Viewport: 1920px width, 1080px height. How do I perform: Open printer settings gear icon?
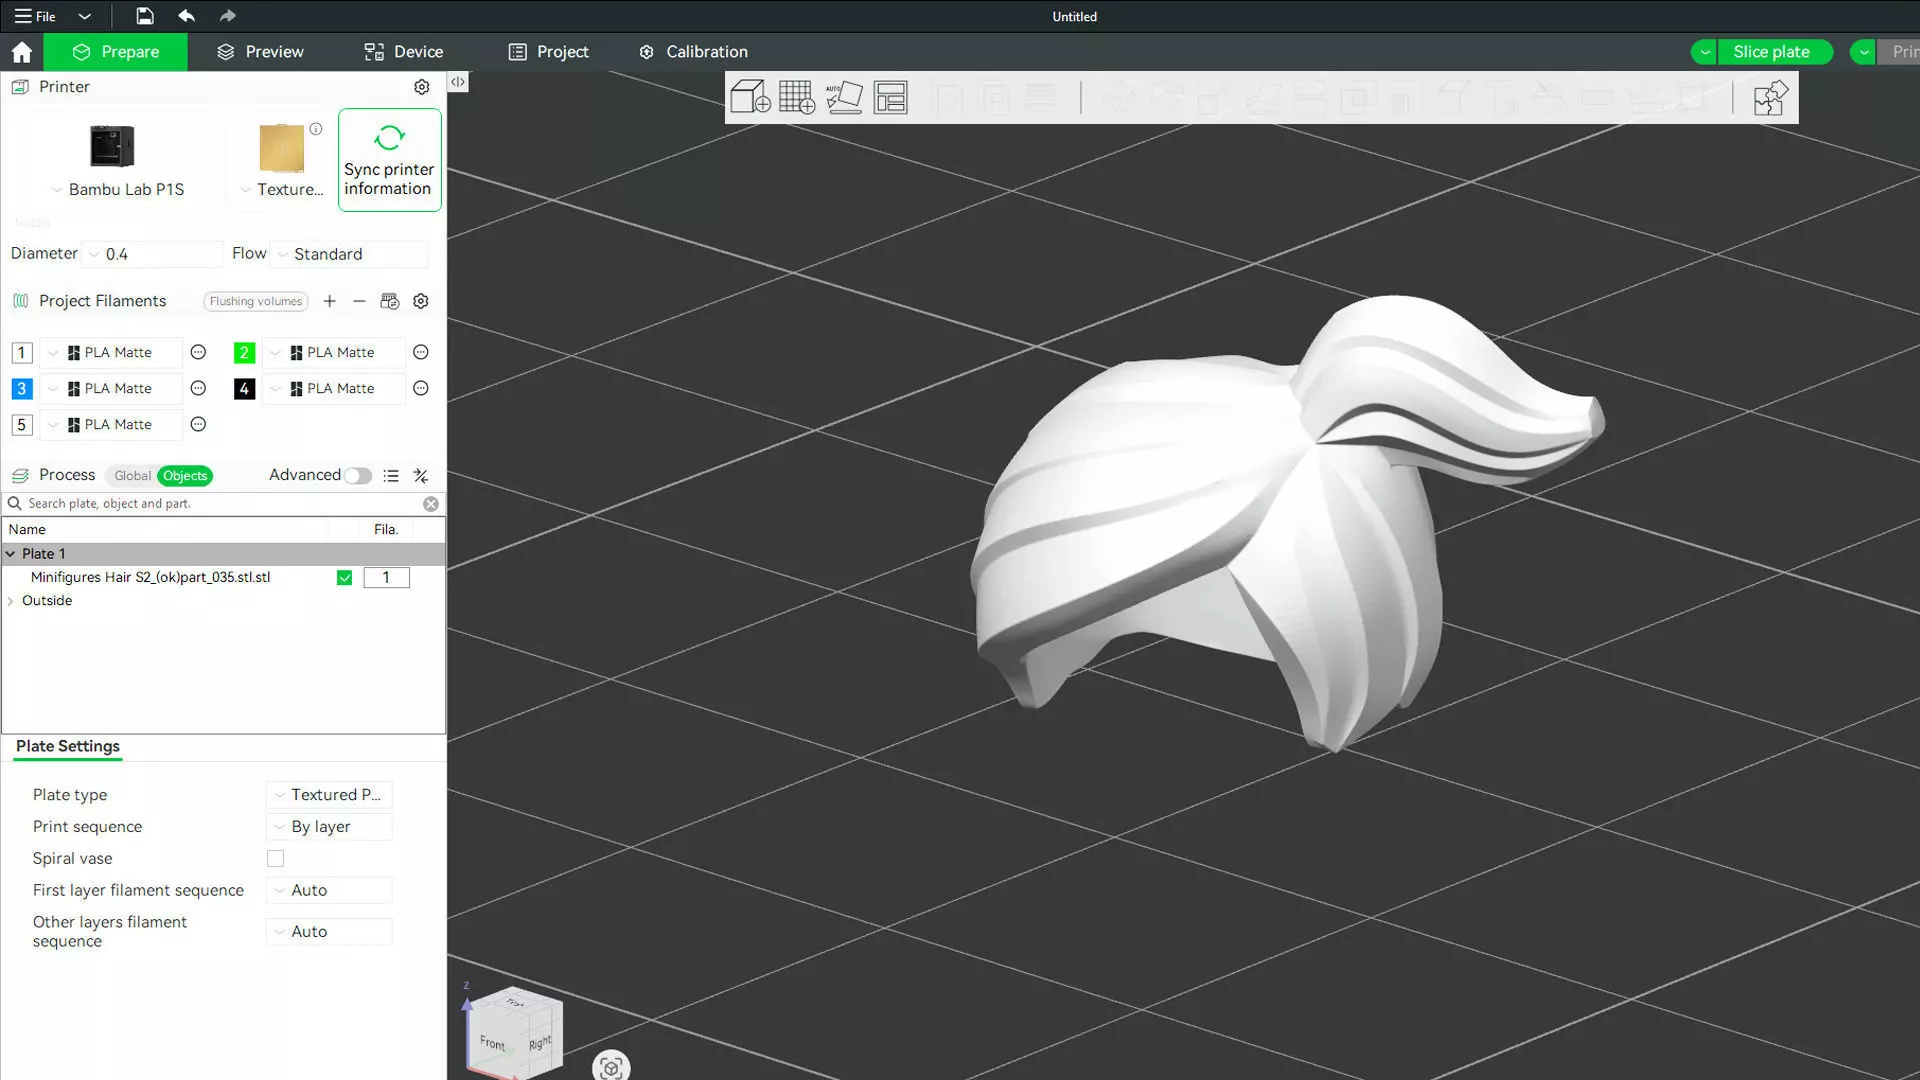[x=422, y=87]
